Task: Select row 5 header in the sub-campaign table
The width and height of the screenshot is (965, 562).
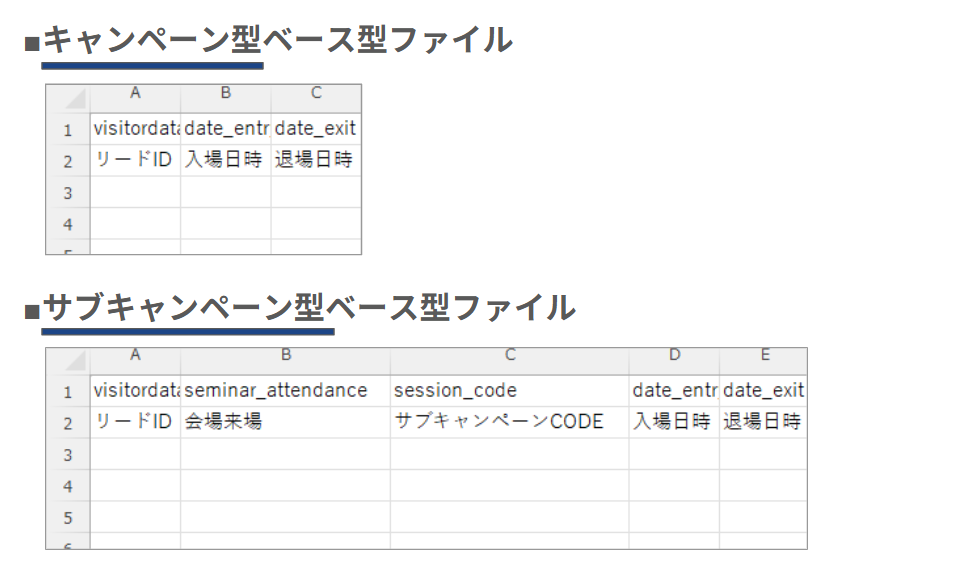Action: tap(68, 518)
